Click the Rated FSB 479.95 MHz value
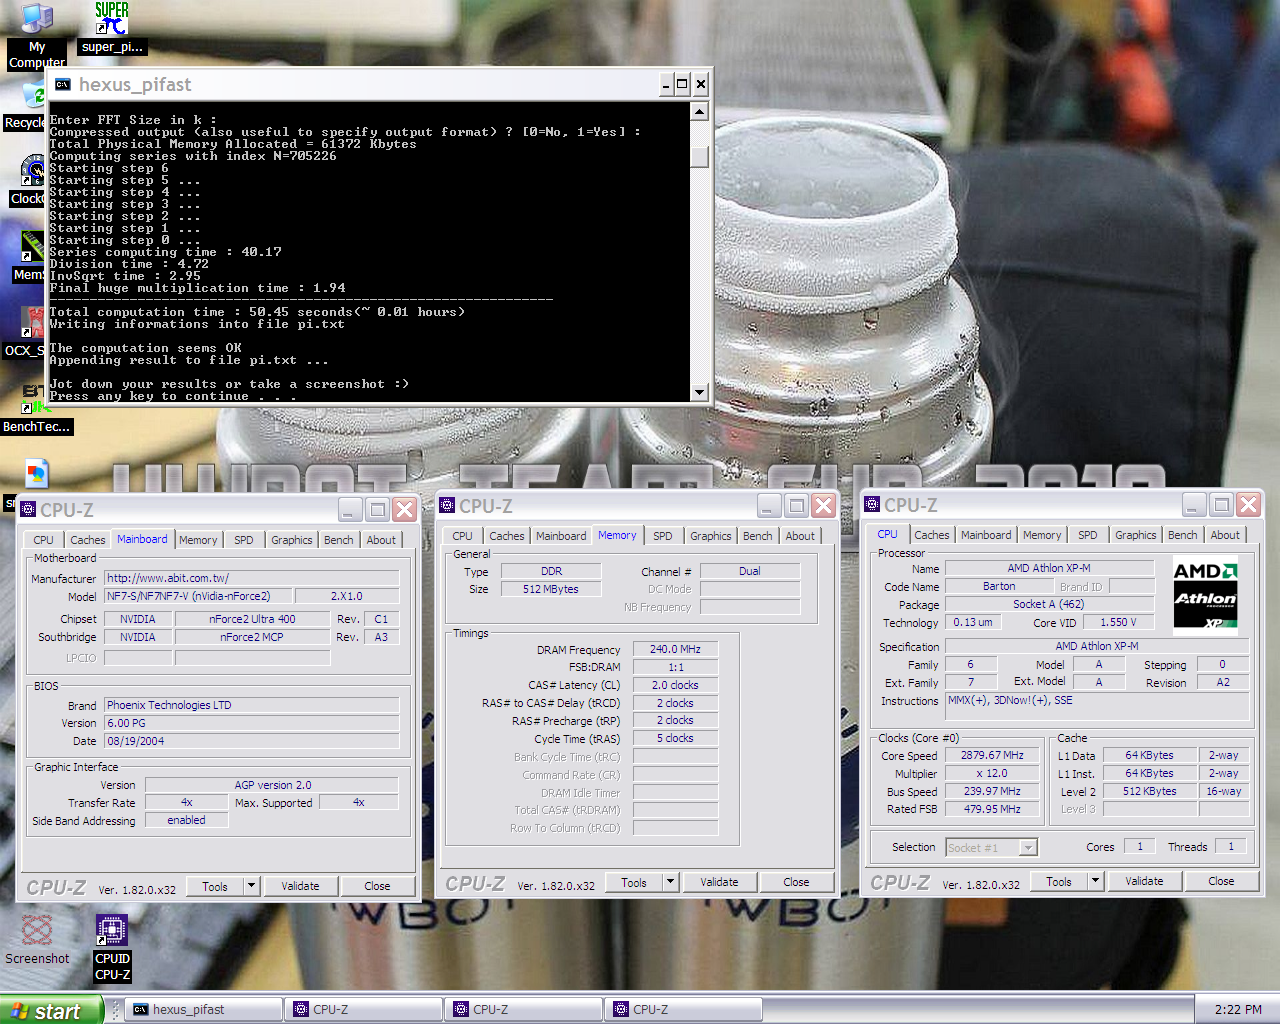The width and height of the screenshot is (1280, 1024). [x=992, y=809]
